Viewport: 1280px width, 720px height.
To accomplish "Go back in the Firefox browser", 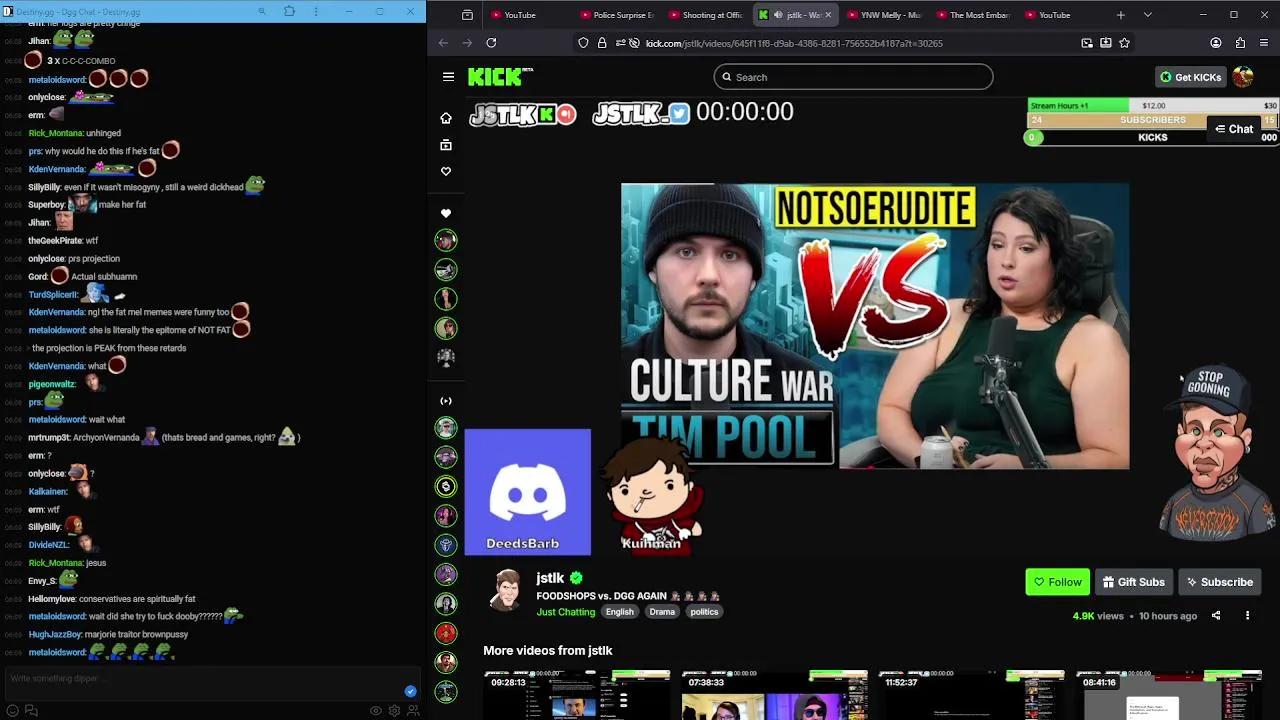I will [443, 43].
